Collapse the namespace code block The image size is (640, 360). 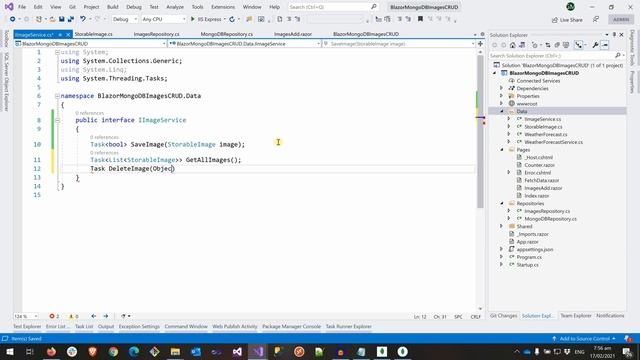tap(57, 96)
